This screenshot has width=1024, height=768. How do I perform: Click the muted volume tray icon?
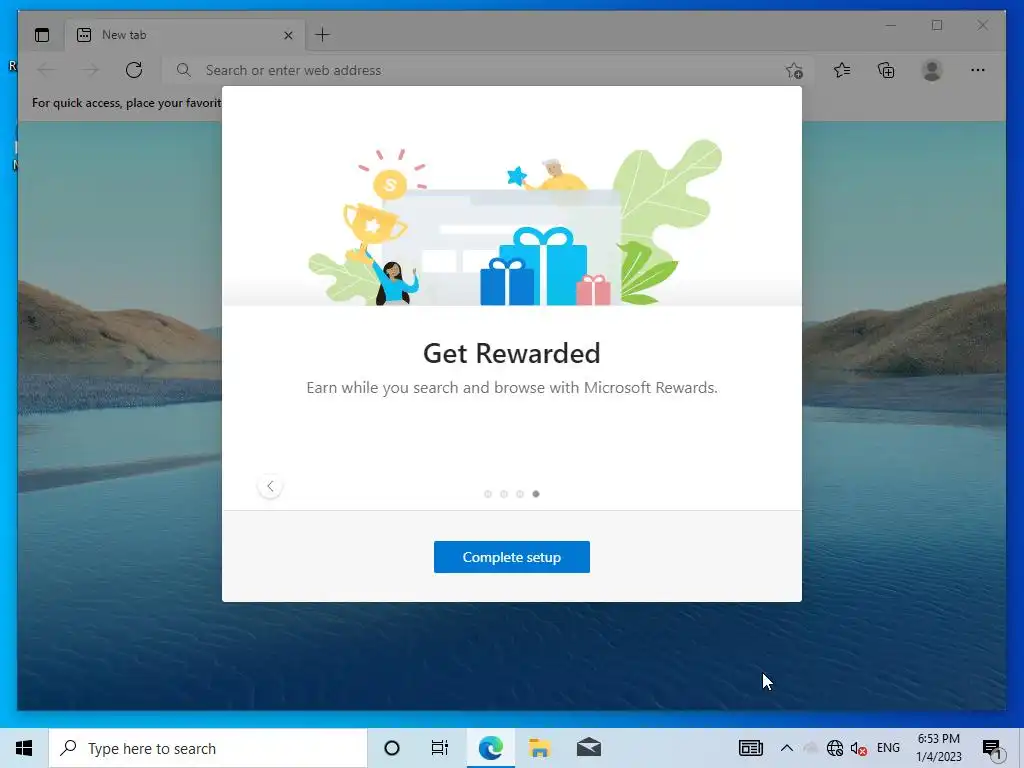(x=858, y=748)
